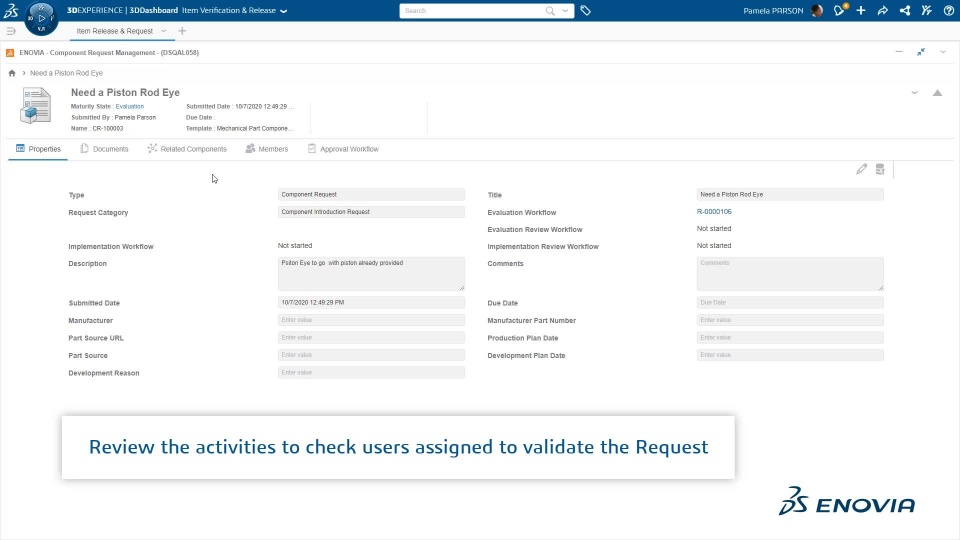The width and height of the screenshot is (960, 540).
Task: Click the Home breadcrumb icon
Action: (x=12, y=73)
